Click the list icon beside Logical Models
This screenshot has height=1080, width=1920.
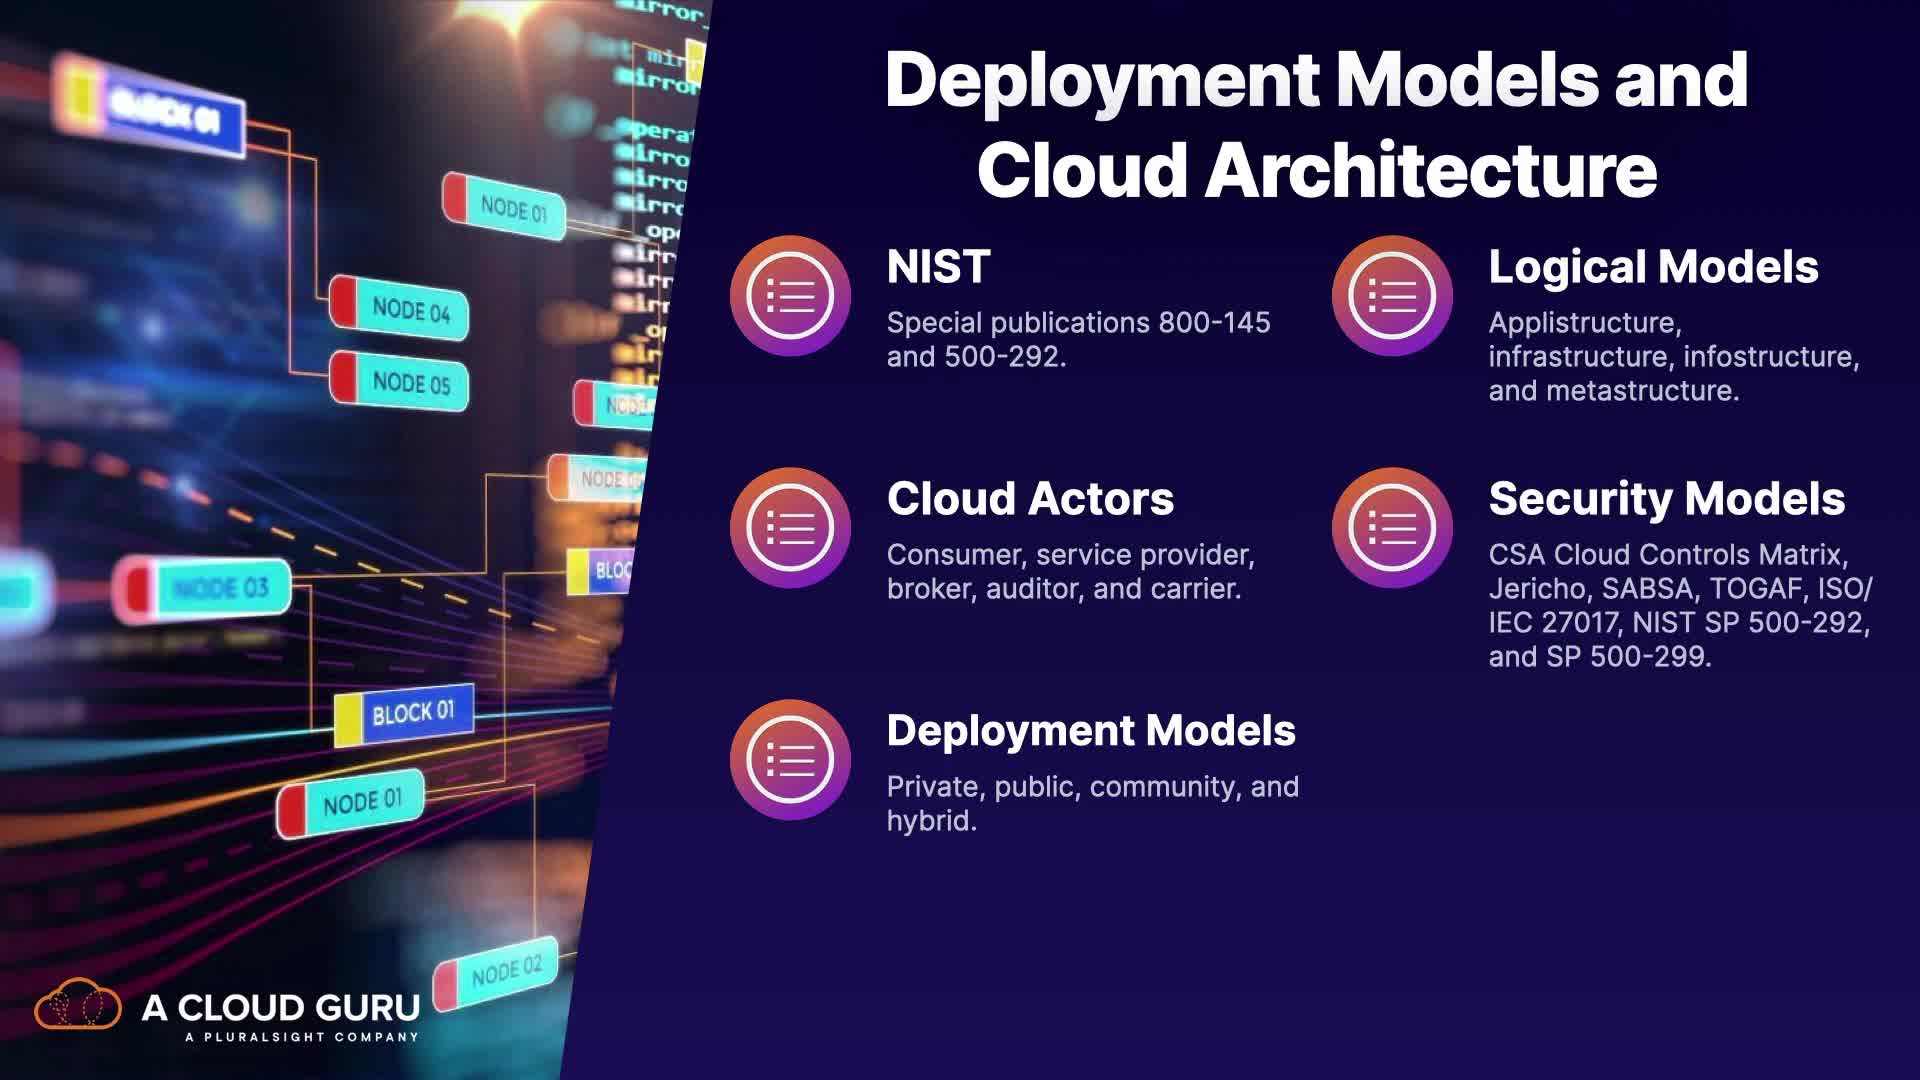point(1391,296)
